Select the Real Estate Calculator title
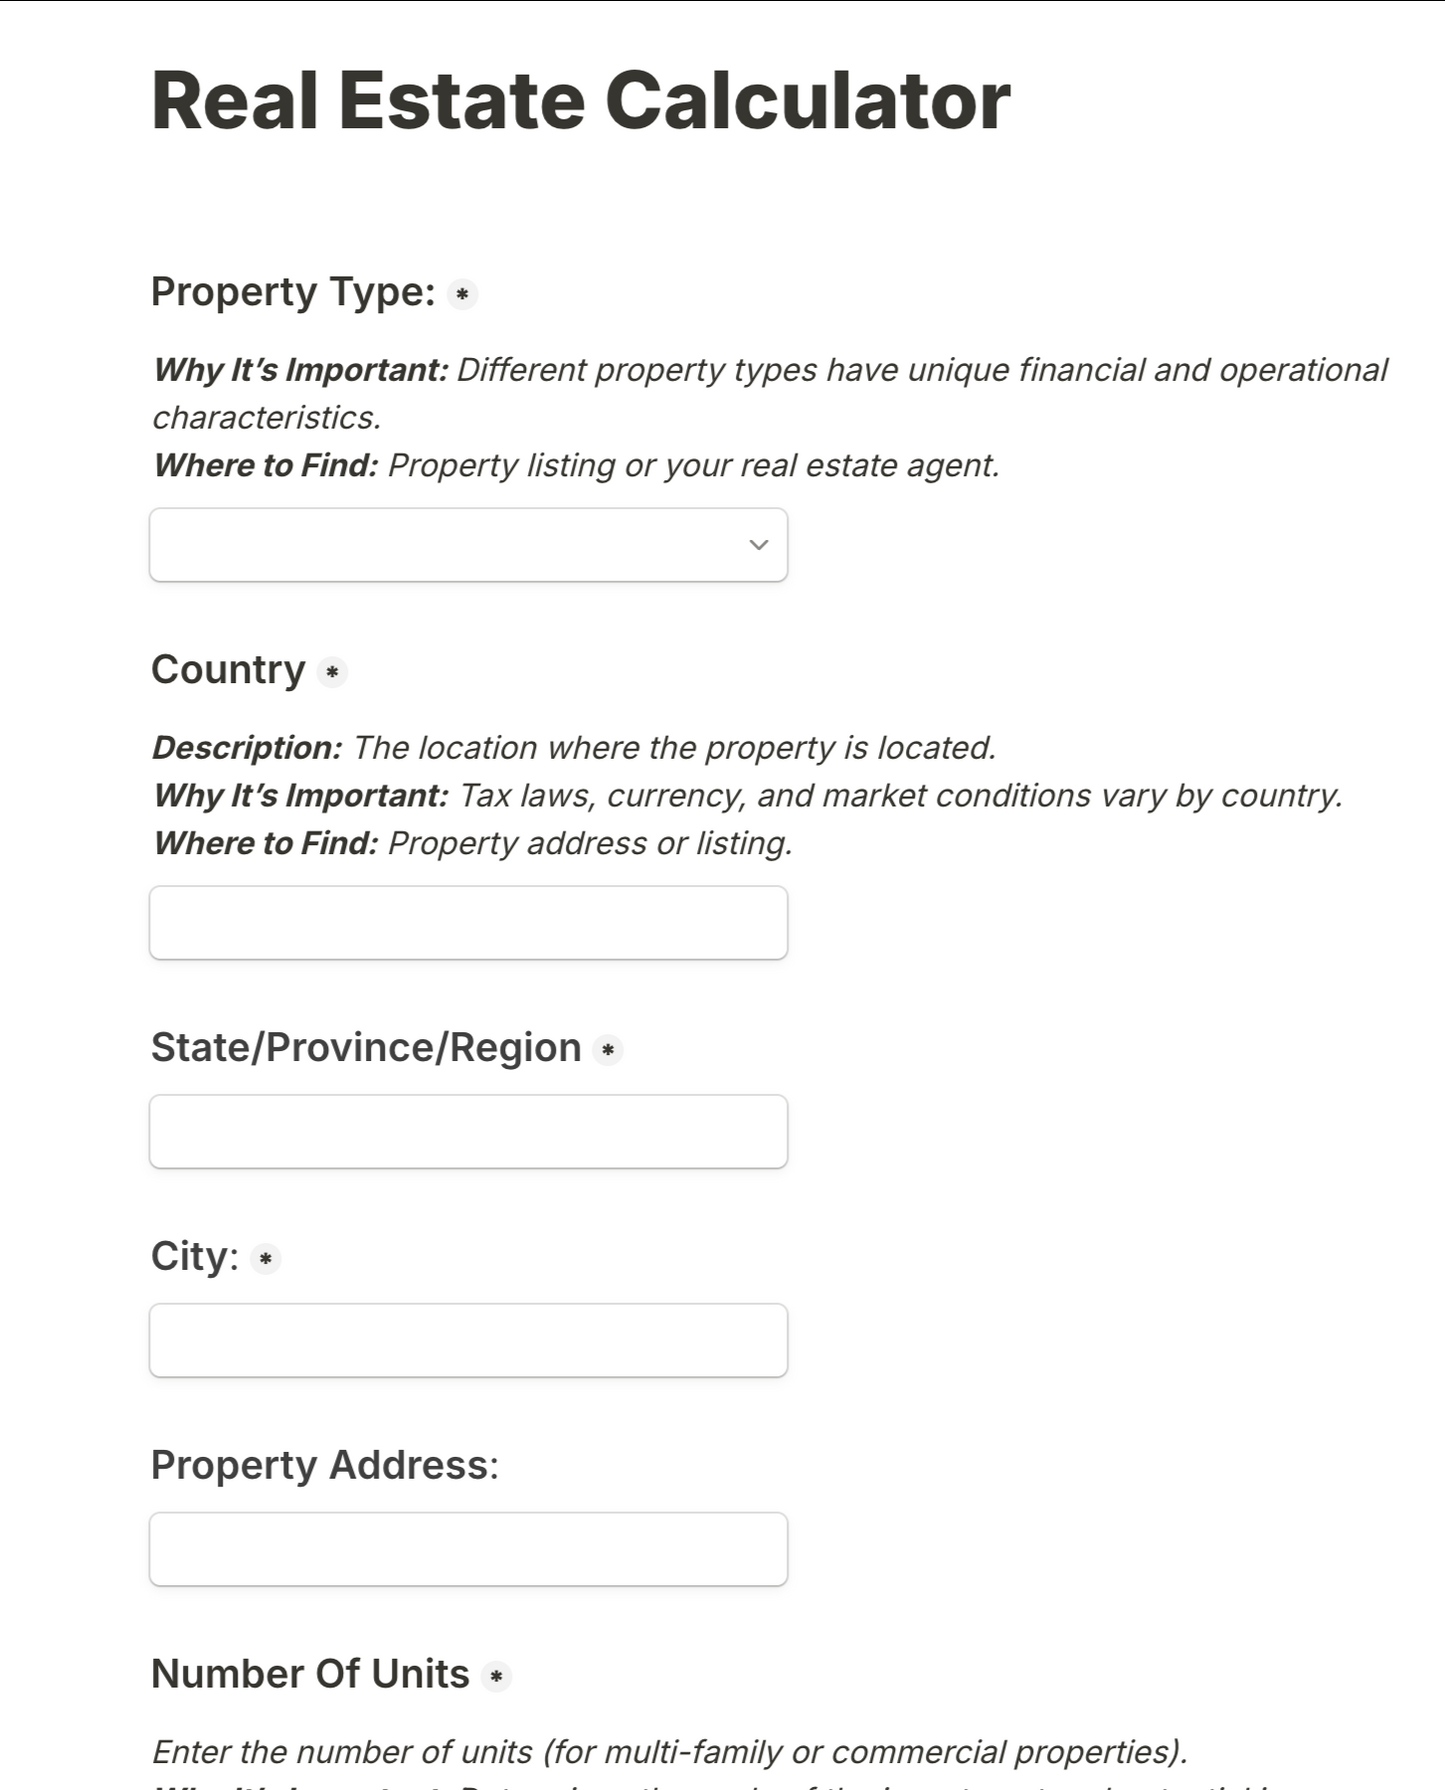This screenshot has height=1790, width=1445. [x=581, y=99]
